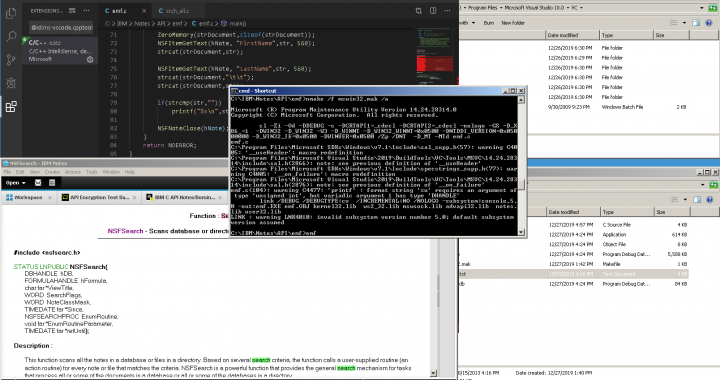Viewport: 720px width, 380px height.
Task: Change view icon in lower Explorer toolbar
Action: coord(675,200)
